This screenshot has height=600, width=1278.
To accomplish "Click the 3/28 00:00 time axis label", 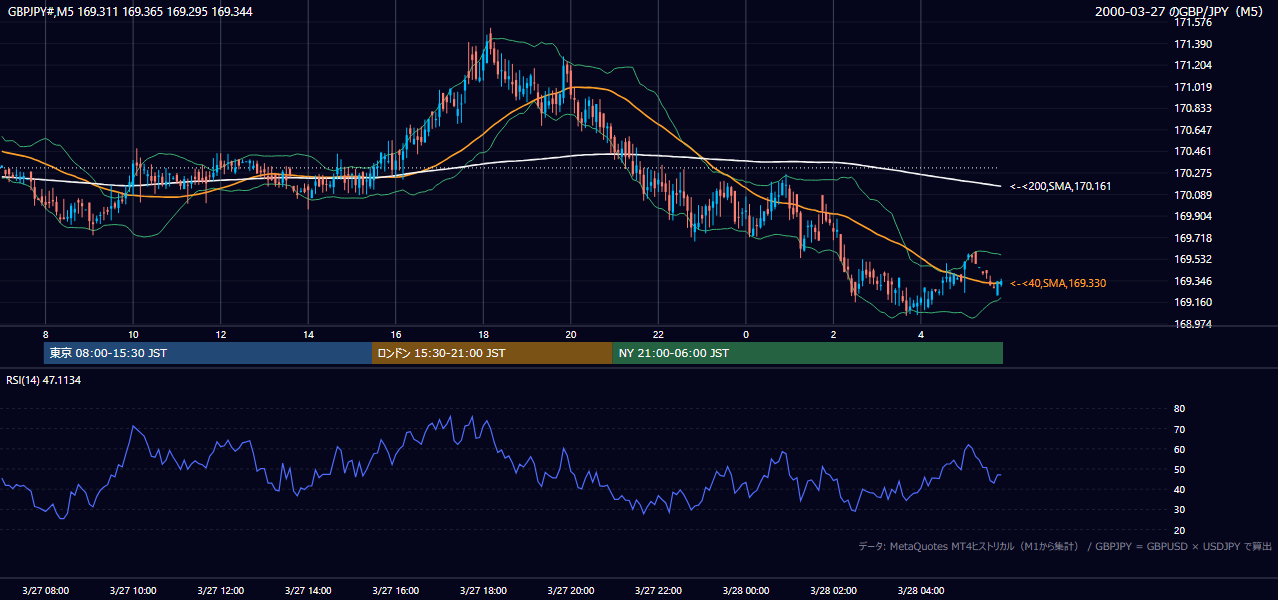I will pos(746,591).
